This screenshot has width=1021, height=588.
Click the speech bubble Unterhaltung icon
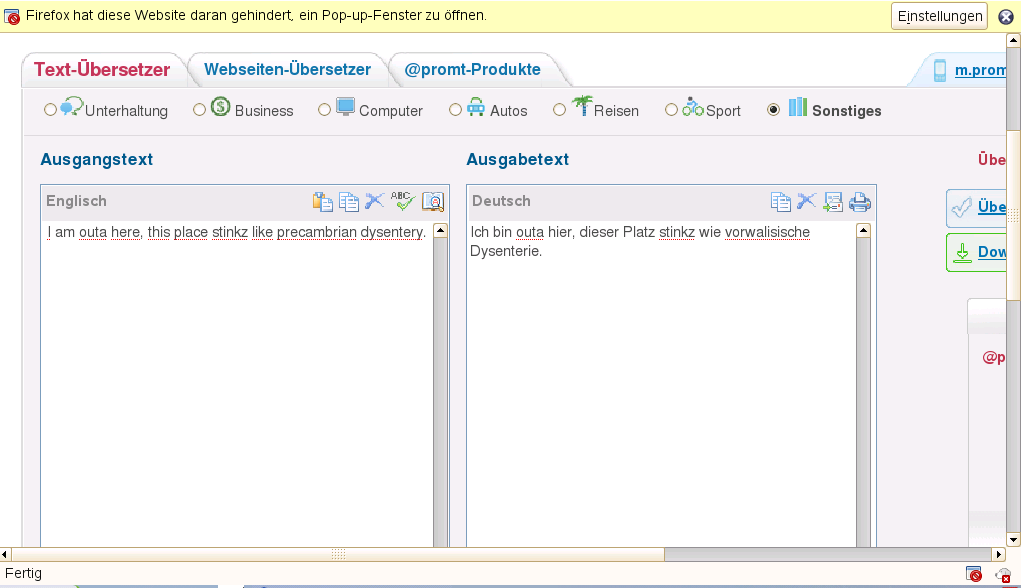tap(72, 106)
